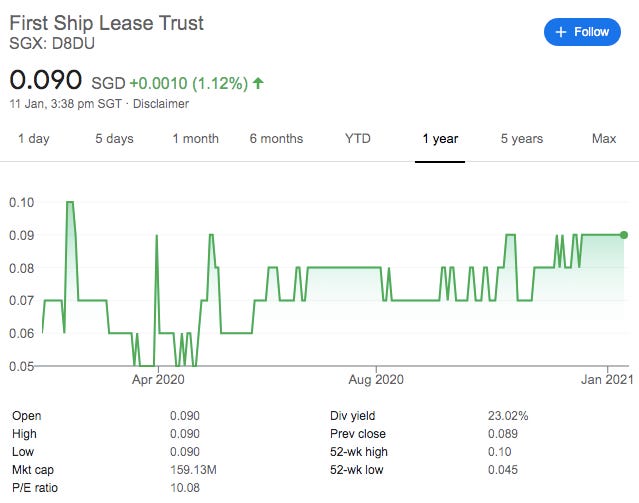
Task: Click the 0.10 y-axis label
Action: pos(22,202)
